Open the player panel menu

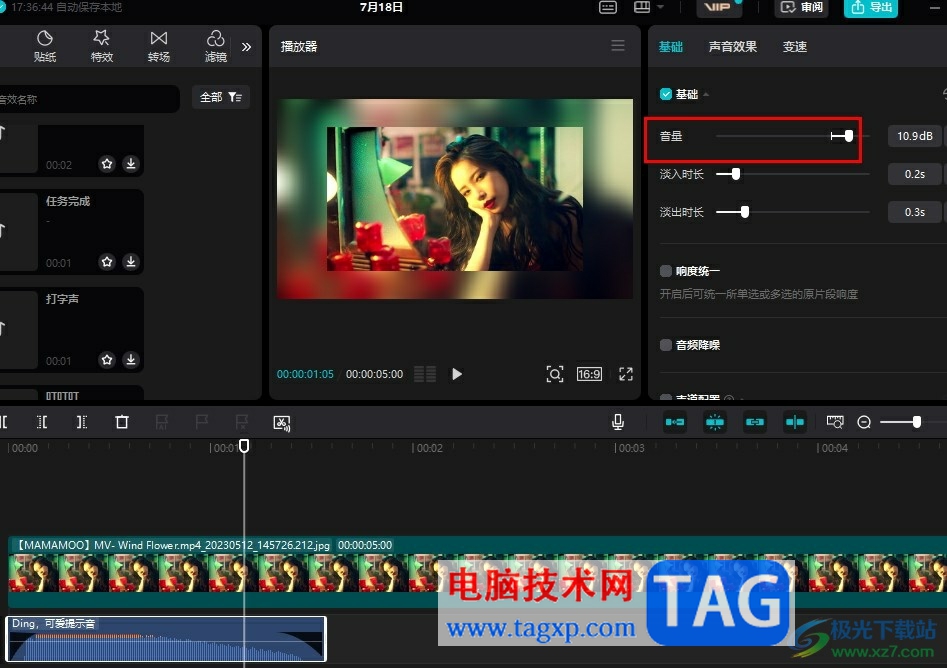[618, 46]
